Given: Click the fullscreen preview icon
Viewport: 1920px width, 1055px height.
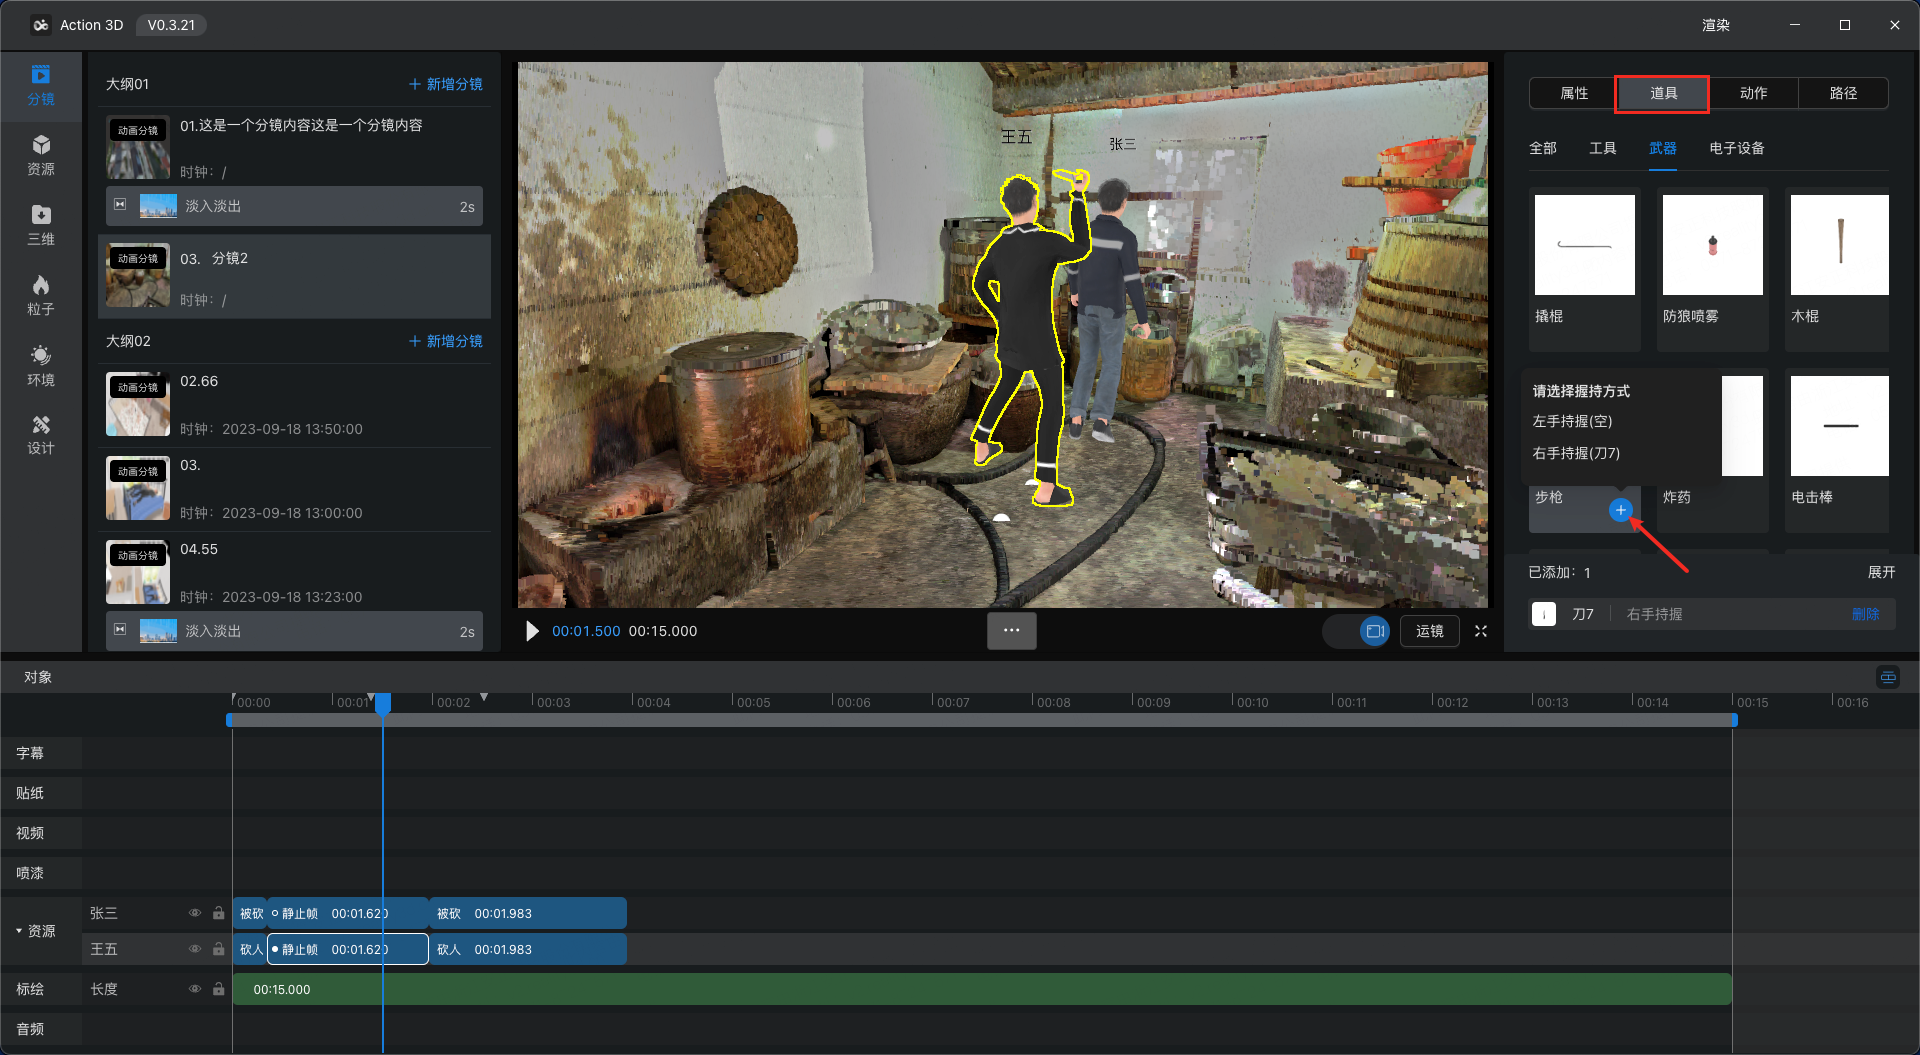Looking at the screenshot, I should (x=1481, y=631).
